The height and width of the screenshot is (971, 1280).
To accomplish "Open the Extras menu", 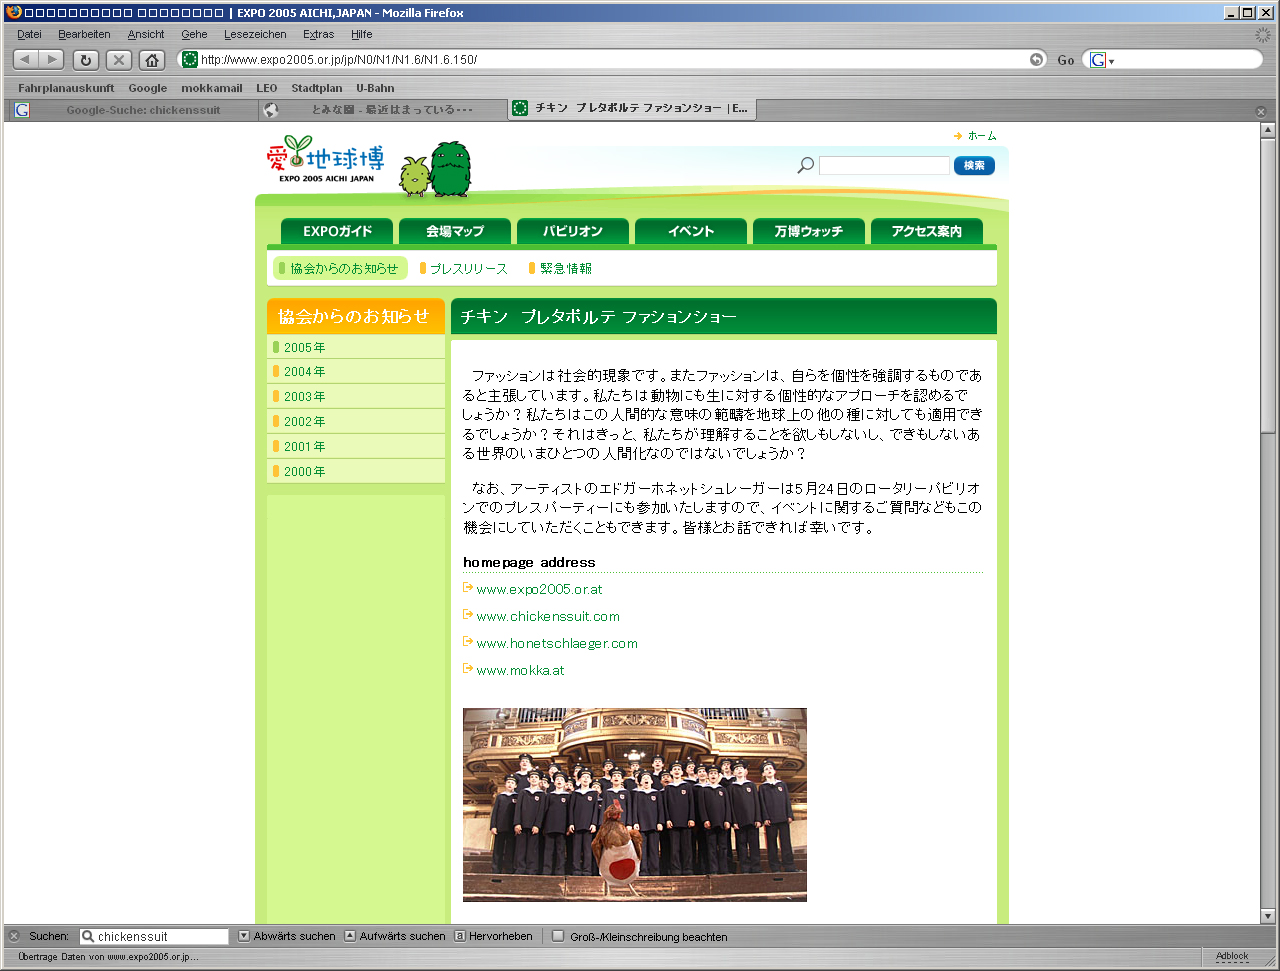I will [319, 34].
